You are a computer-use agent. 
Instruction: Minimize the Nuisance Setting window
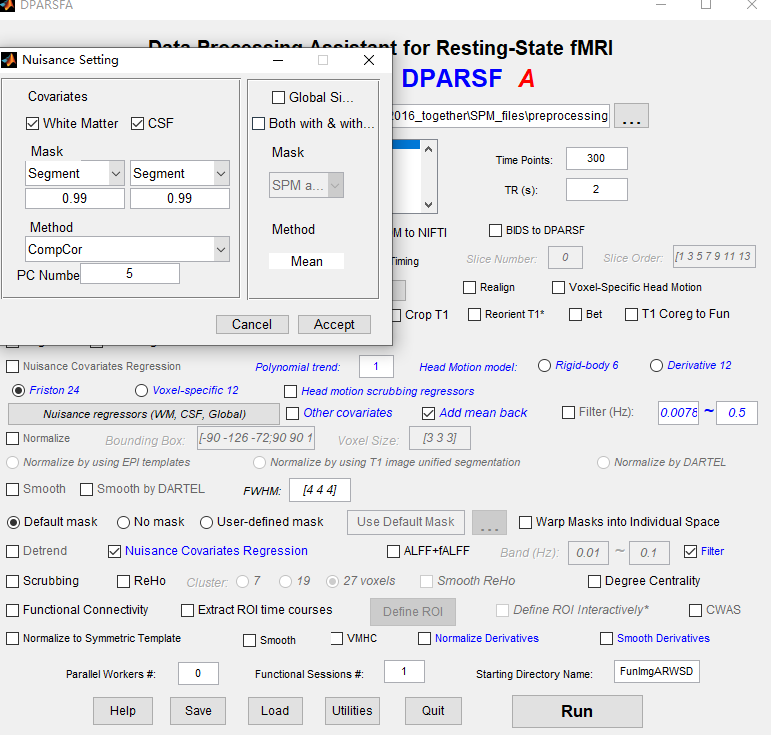(x=278, y=60)
